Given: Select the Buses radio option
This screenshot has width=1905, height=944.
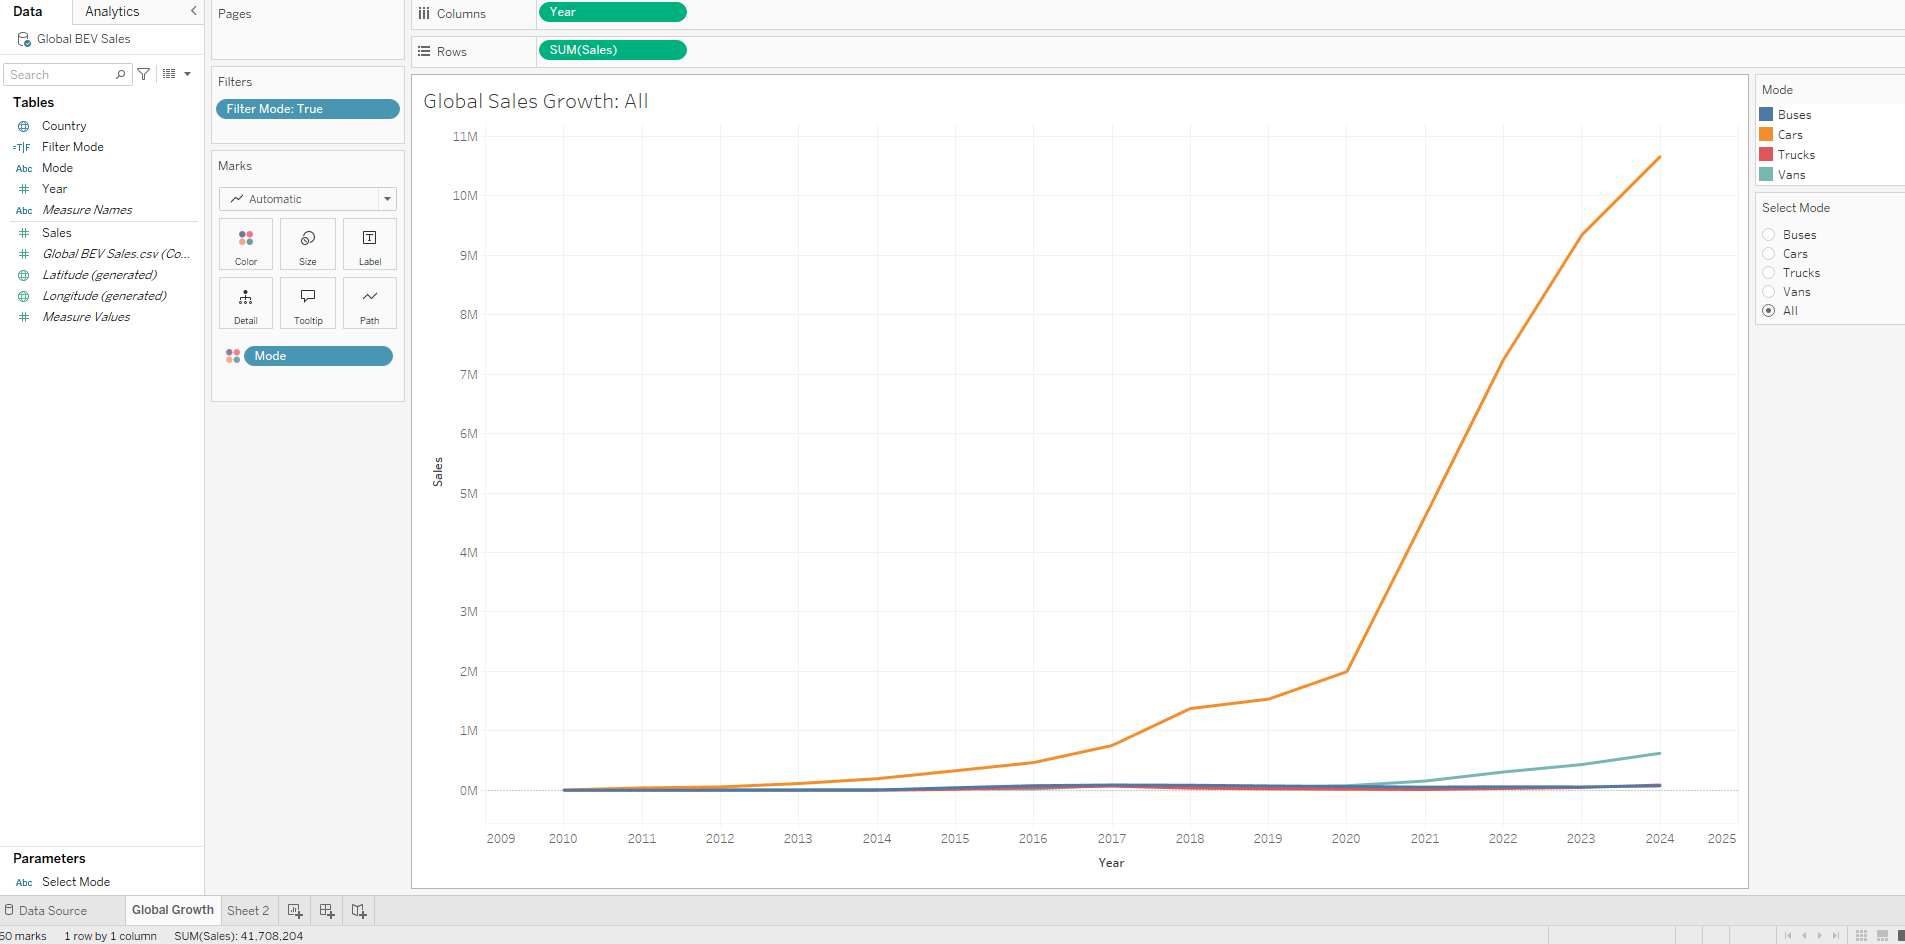Looking at the screenshot, I should (x=1769, y=235).
